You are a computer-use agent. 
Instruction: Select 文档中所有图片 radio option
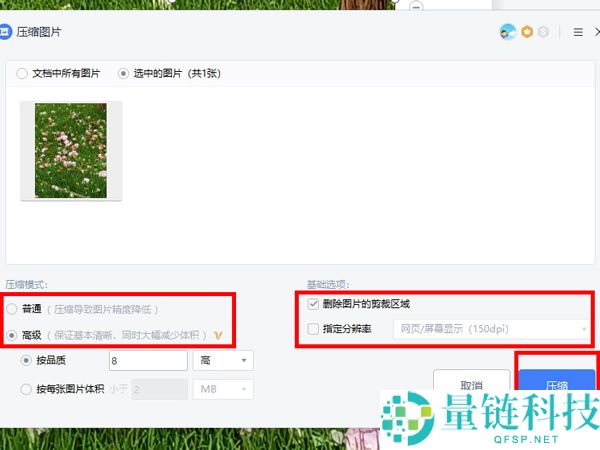point(23,73)
